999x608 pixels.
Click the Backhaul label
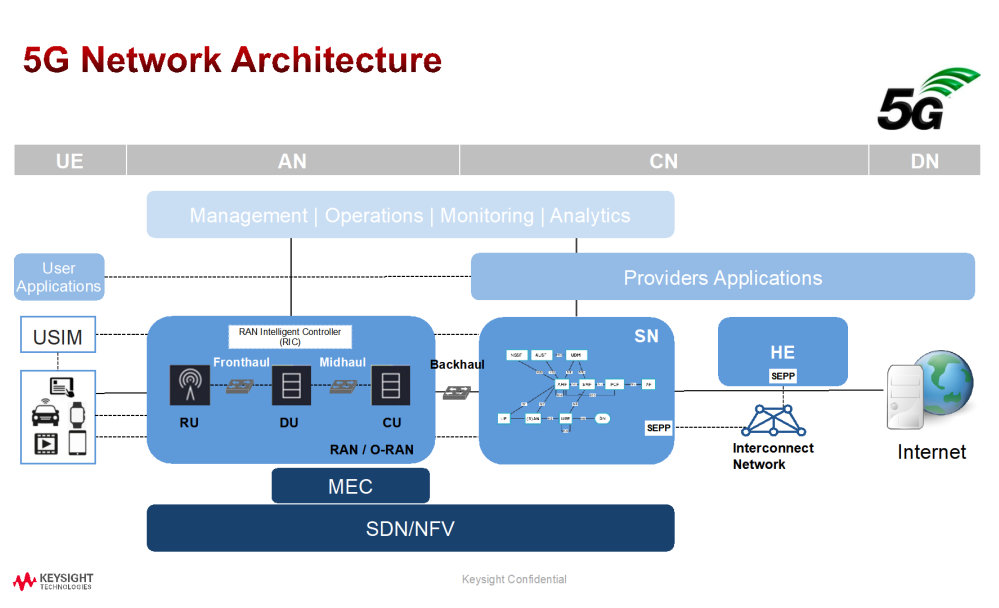pos(457,365)
